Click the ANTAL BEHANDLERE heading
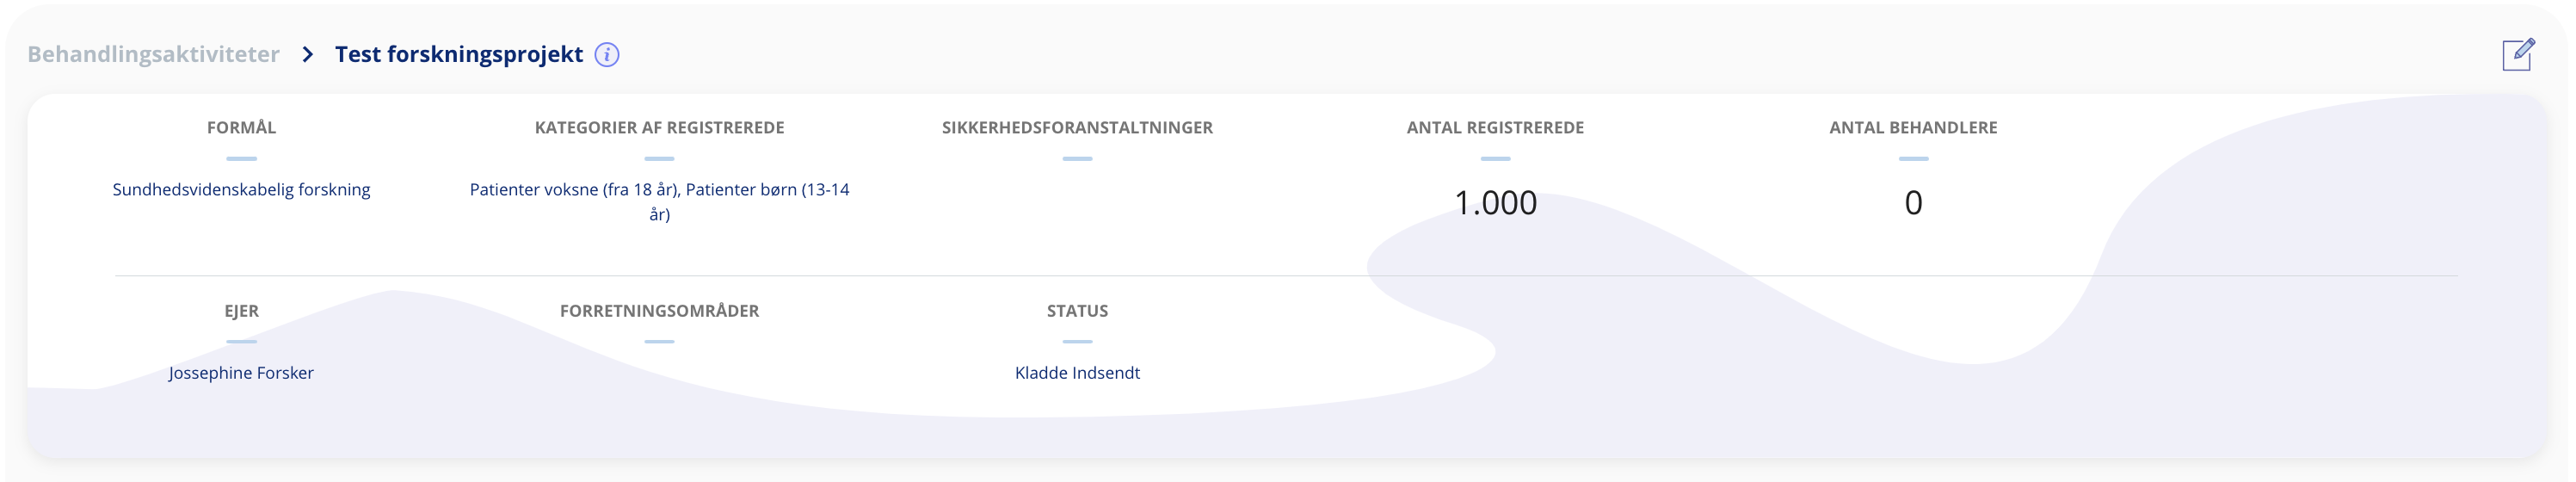The height and width of the screenshot is (482, 2576). pos(1913,127)
